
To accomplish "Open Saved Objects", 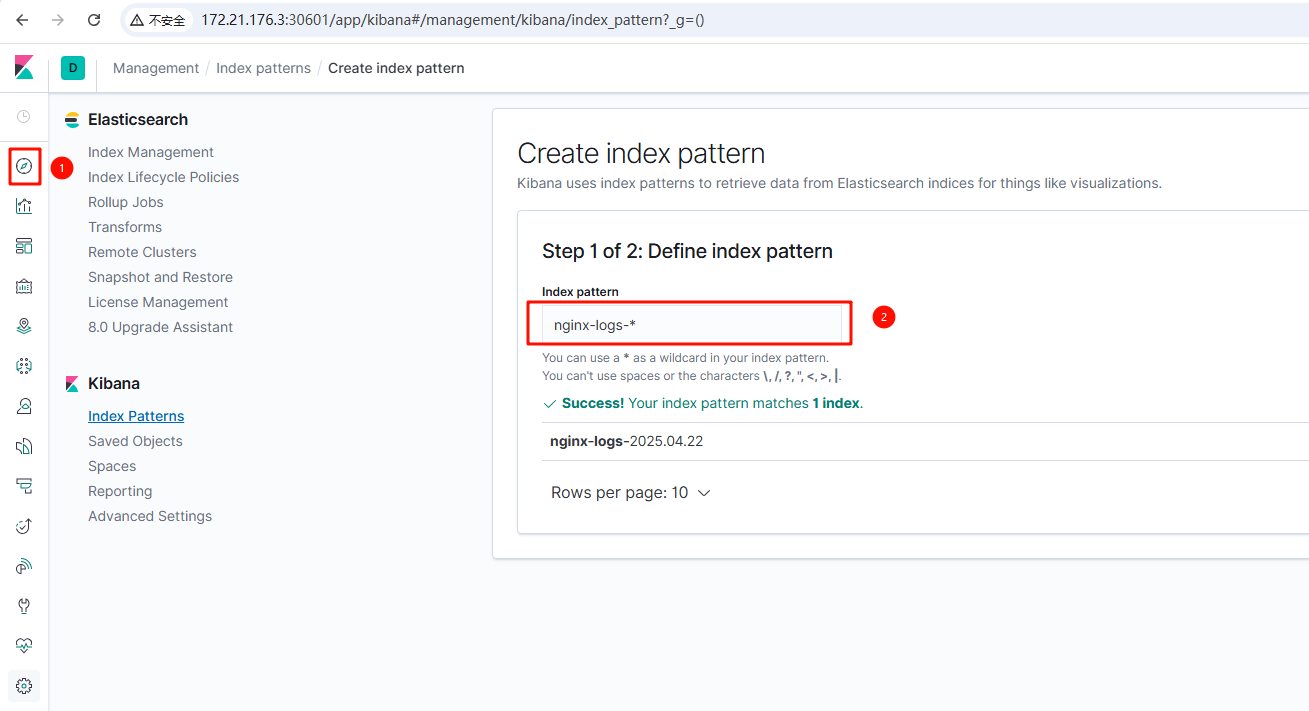I will [135, 441].
